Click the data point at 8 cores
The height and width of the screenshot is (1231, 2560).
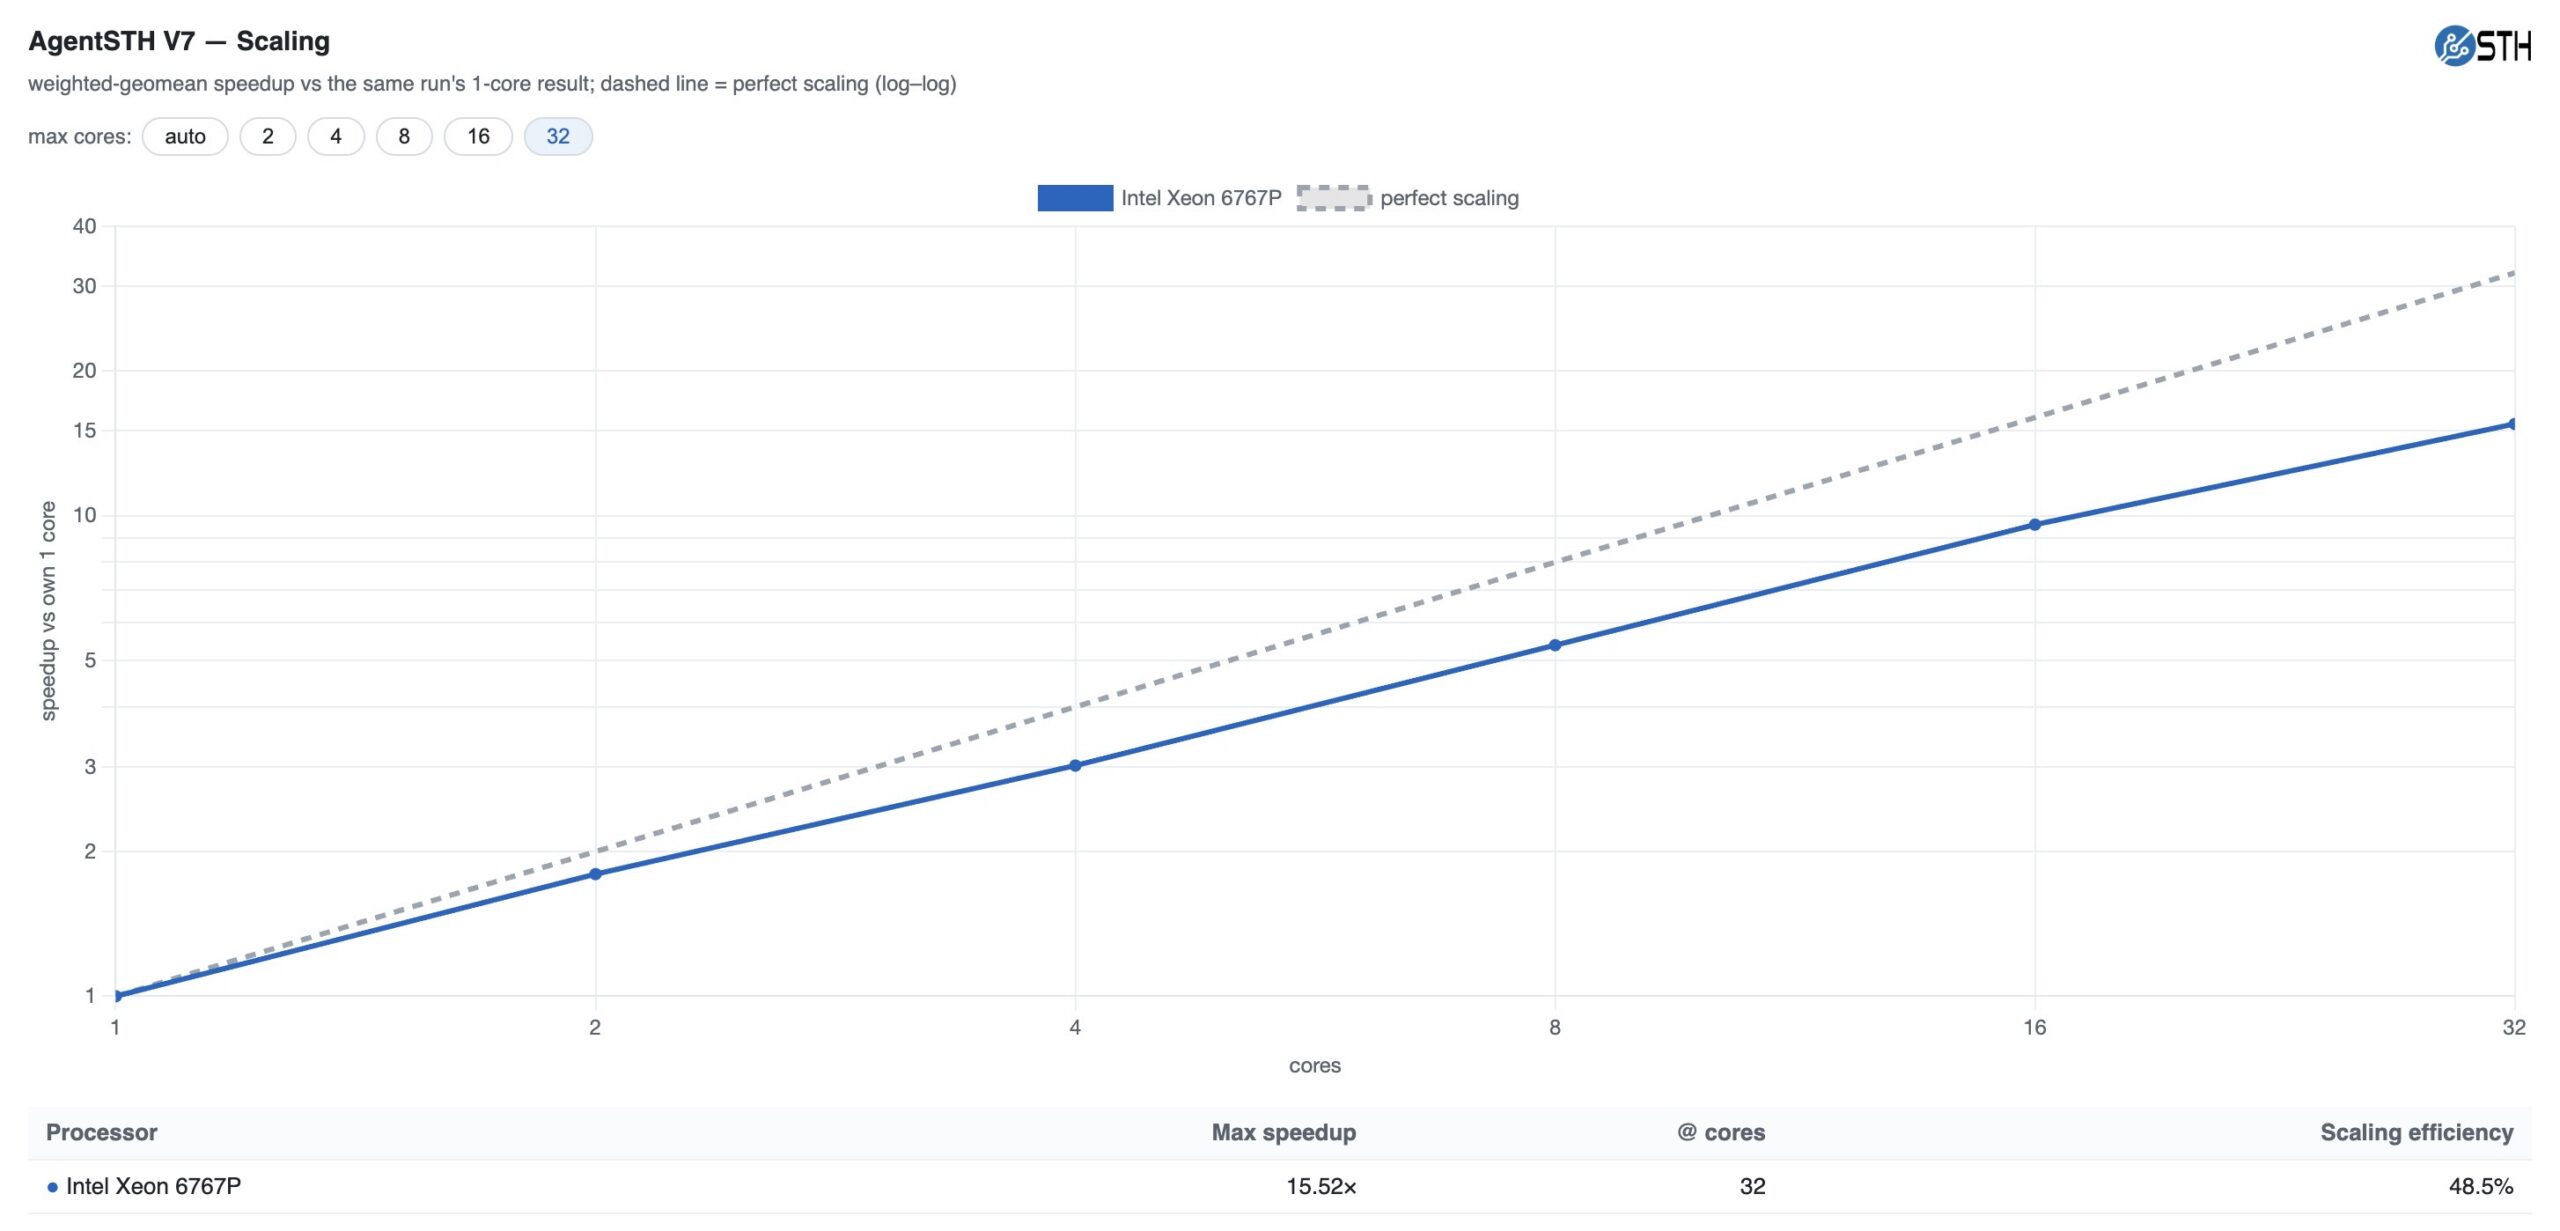tap(1555, 646)
